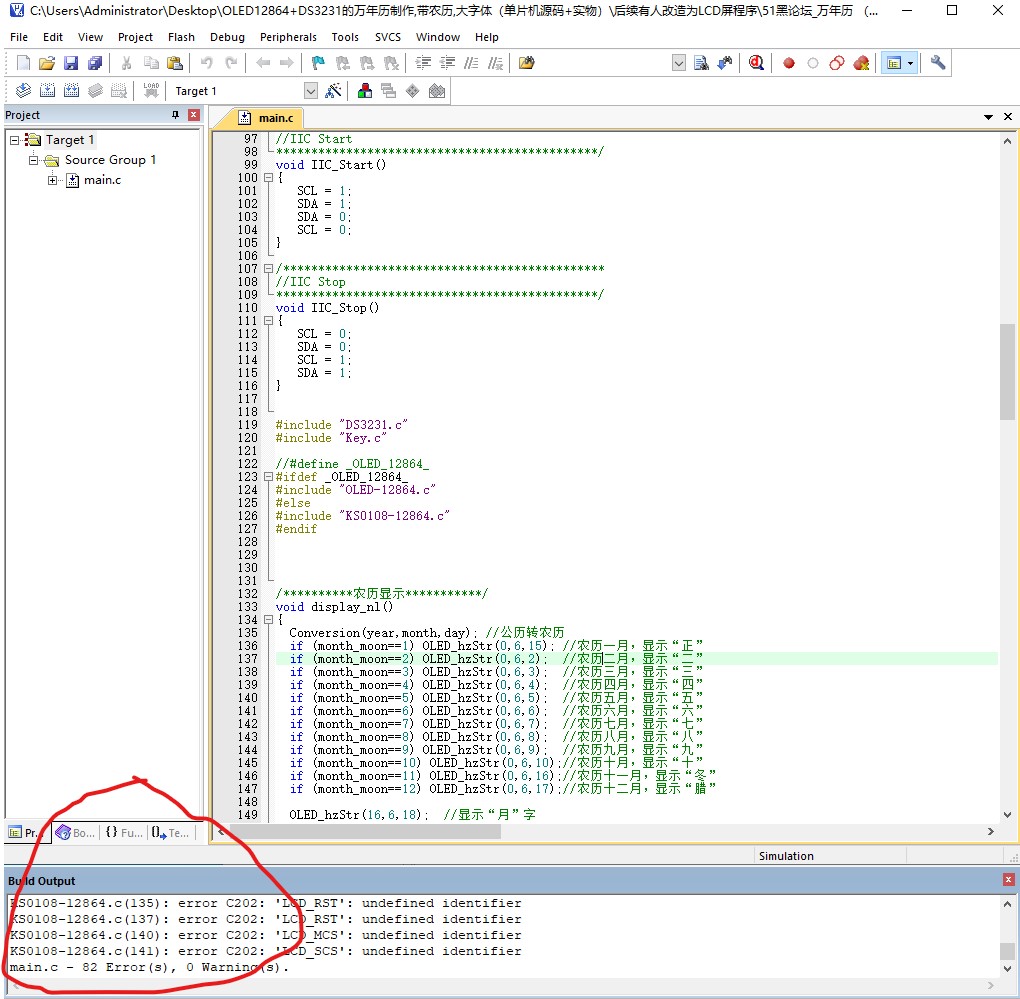Collapse the Target 1 tree node
Viewport: 1020px width, 999px height.
coord(14,140)
